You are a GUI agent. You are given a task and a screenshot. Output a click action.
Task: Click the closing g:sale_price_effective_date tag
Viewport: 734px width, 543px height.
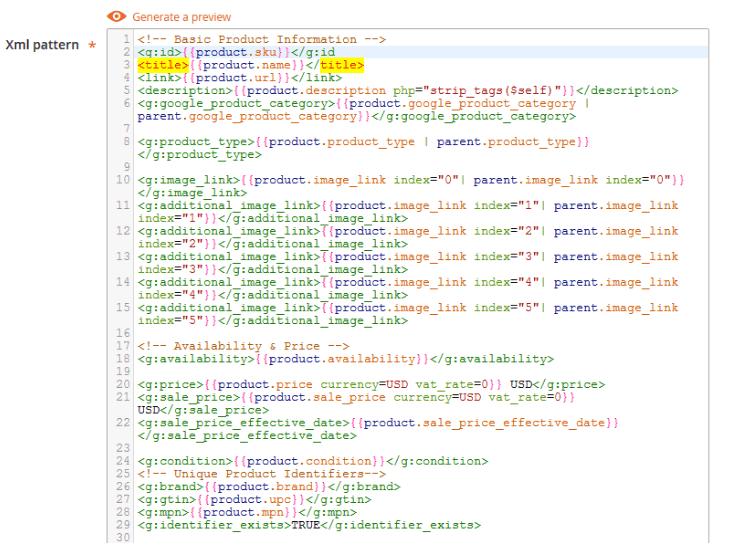(x=247, y=436)
